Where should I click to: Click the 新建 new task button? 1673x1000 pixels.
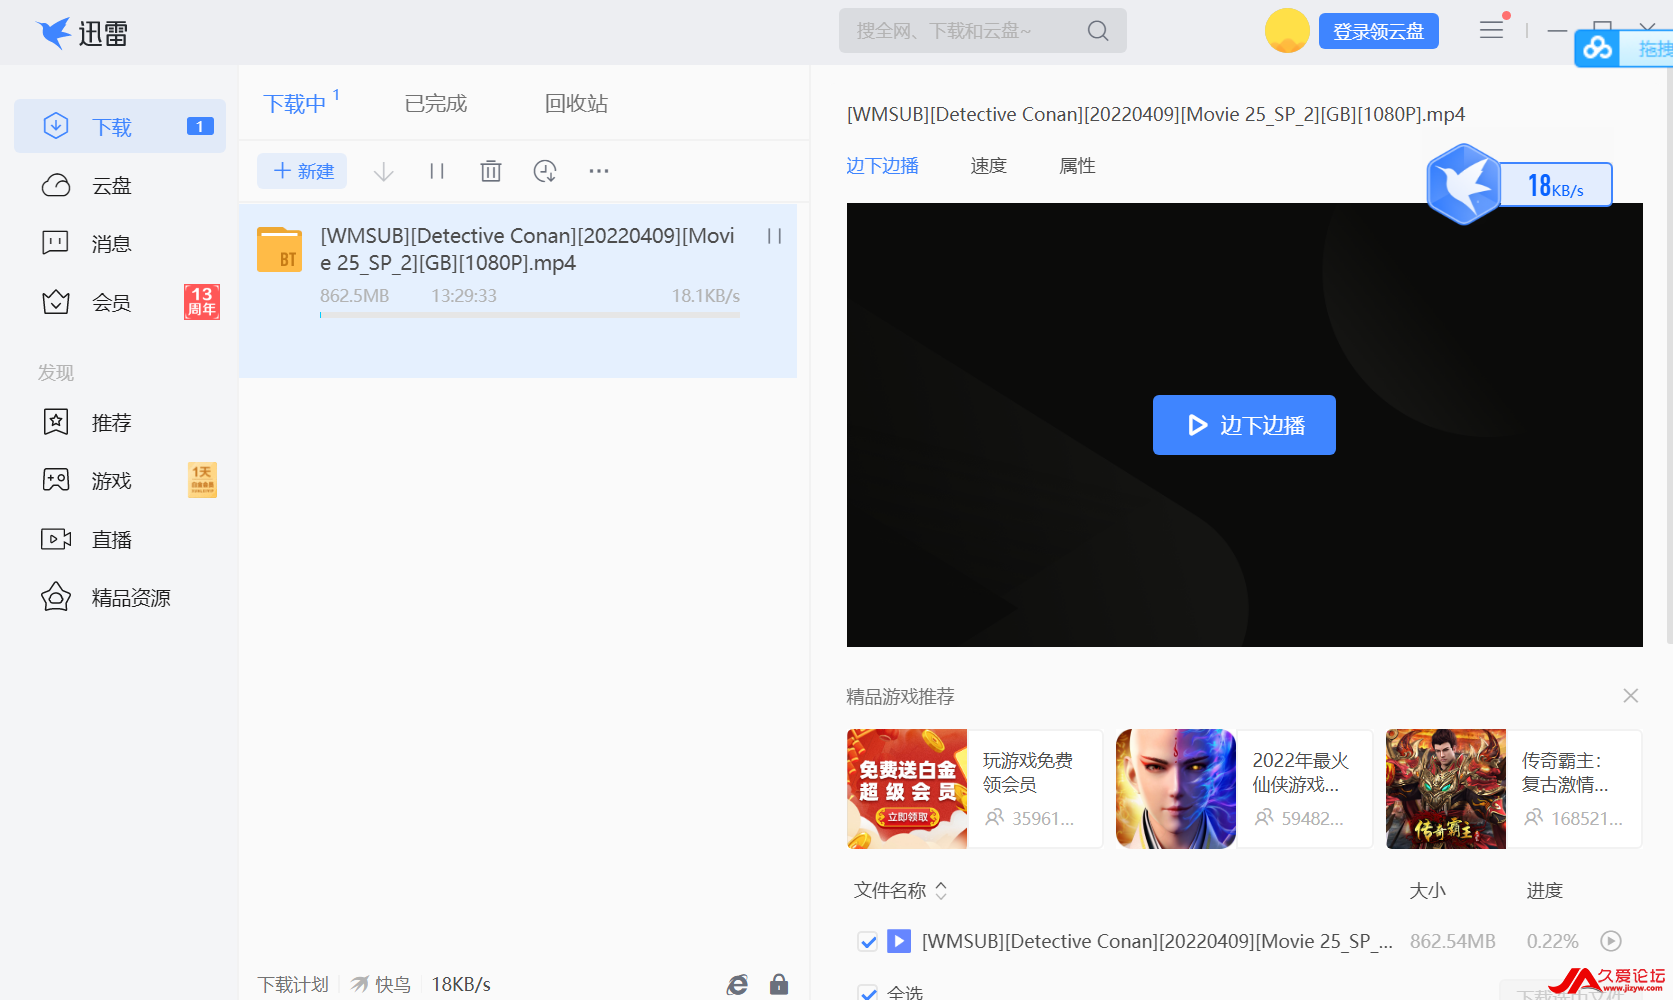(x=302, y=171)
